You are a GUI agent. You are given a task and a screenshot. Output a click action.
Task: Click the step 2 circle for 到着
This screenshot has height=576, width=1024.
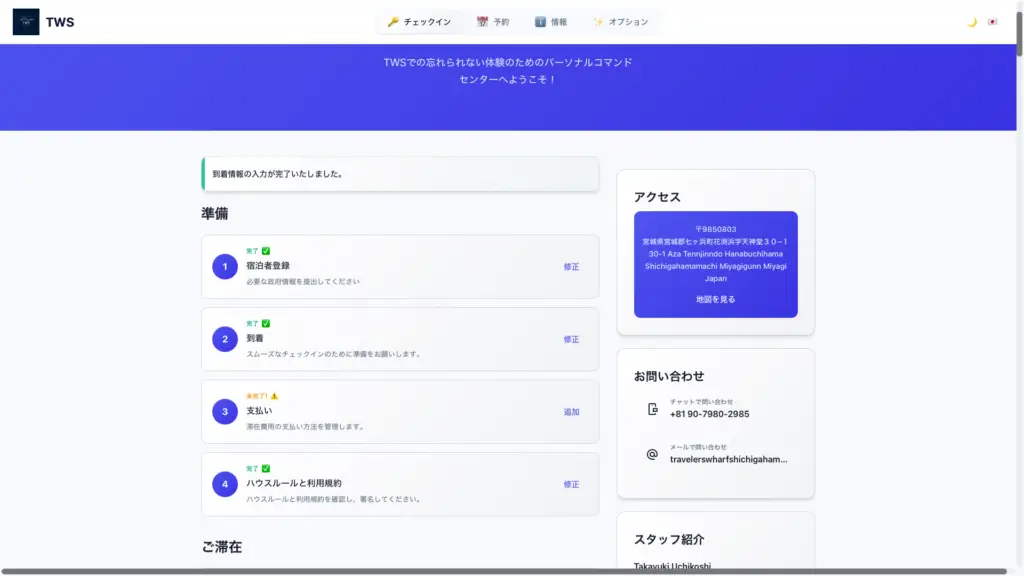click(x=225, y=339)
